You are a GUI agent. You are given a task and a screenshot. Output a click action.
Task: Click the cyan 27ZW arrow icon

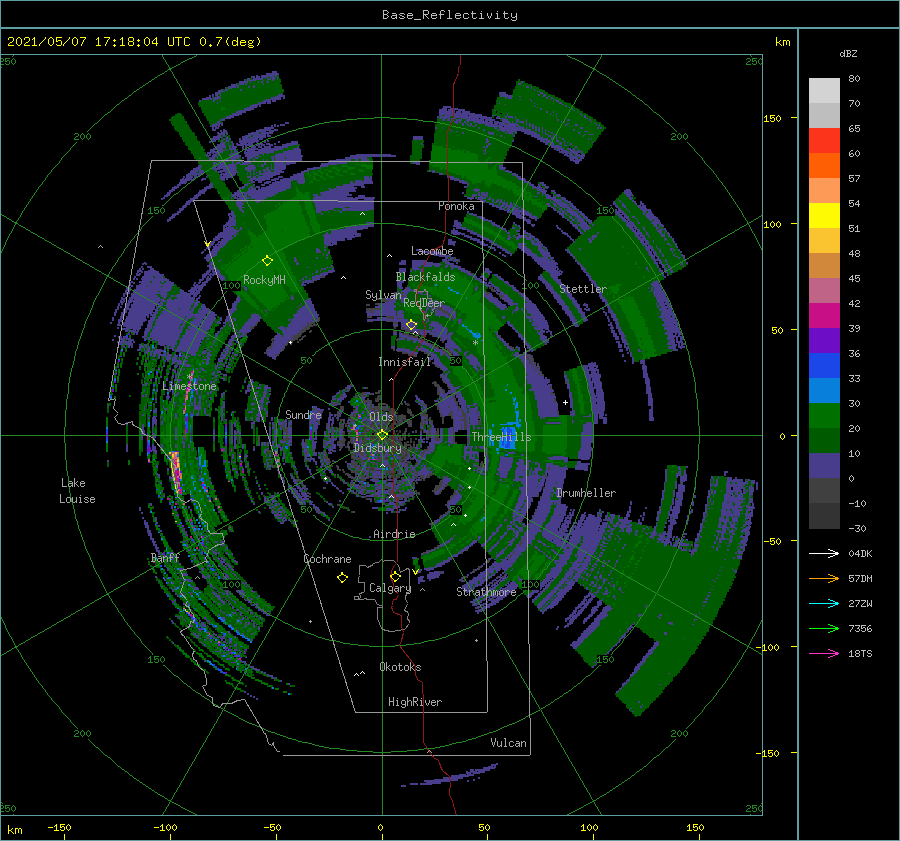point(824,603)
